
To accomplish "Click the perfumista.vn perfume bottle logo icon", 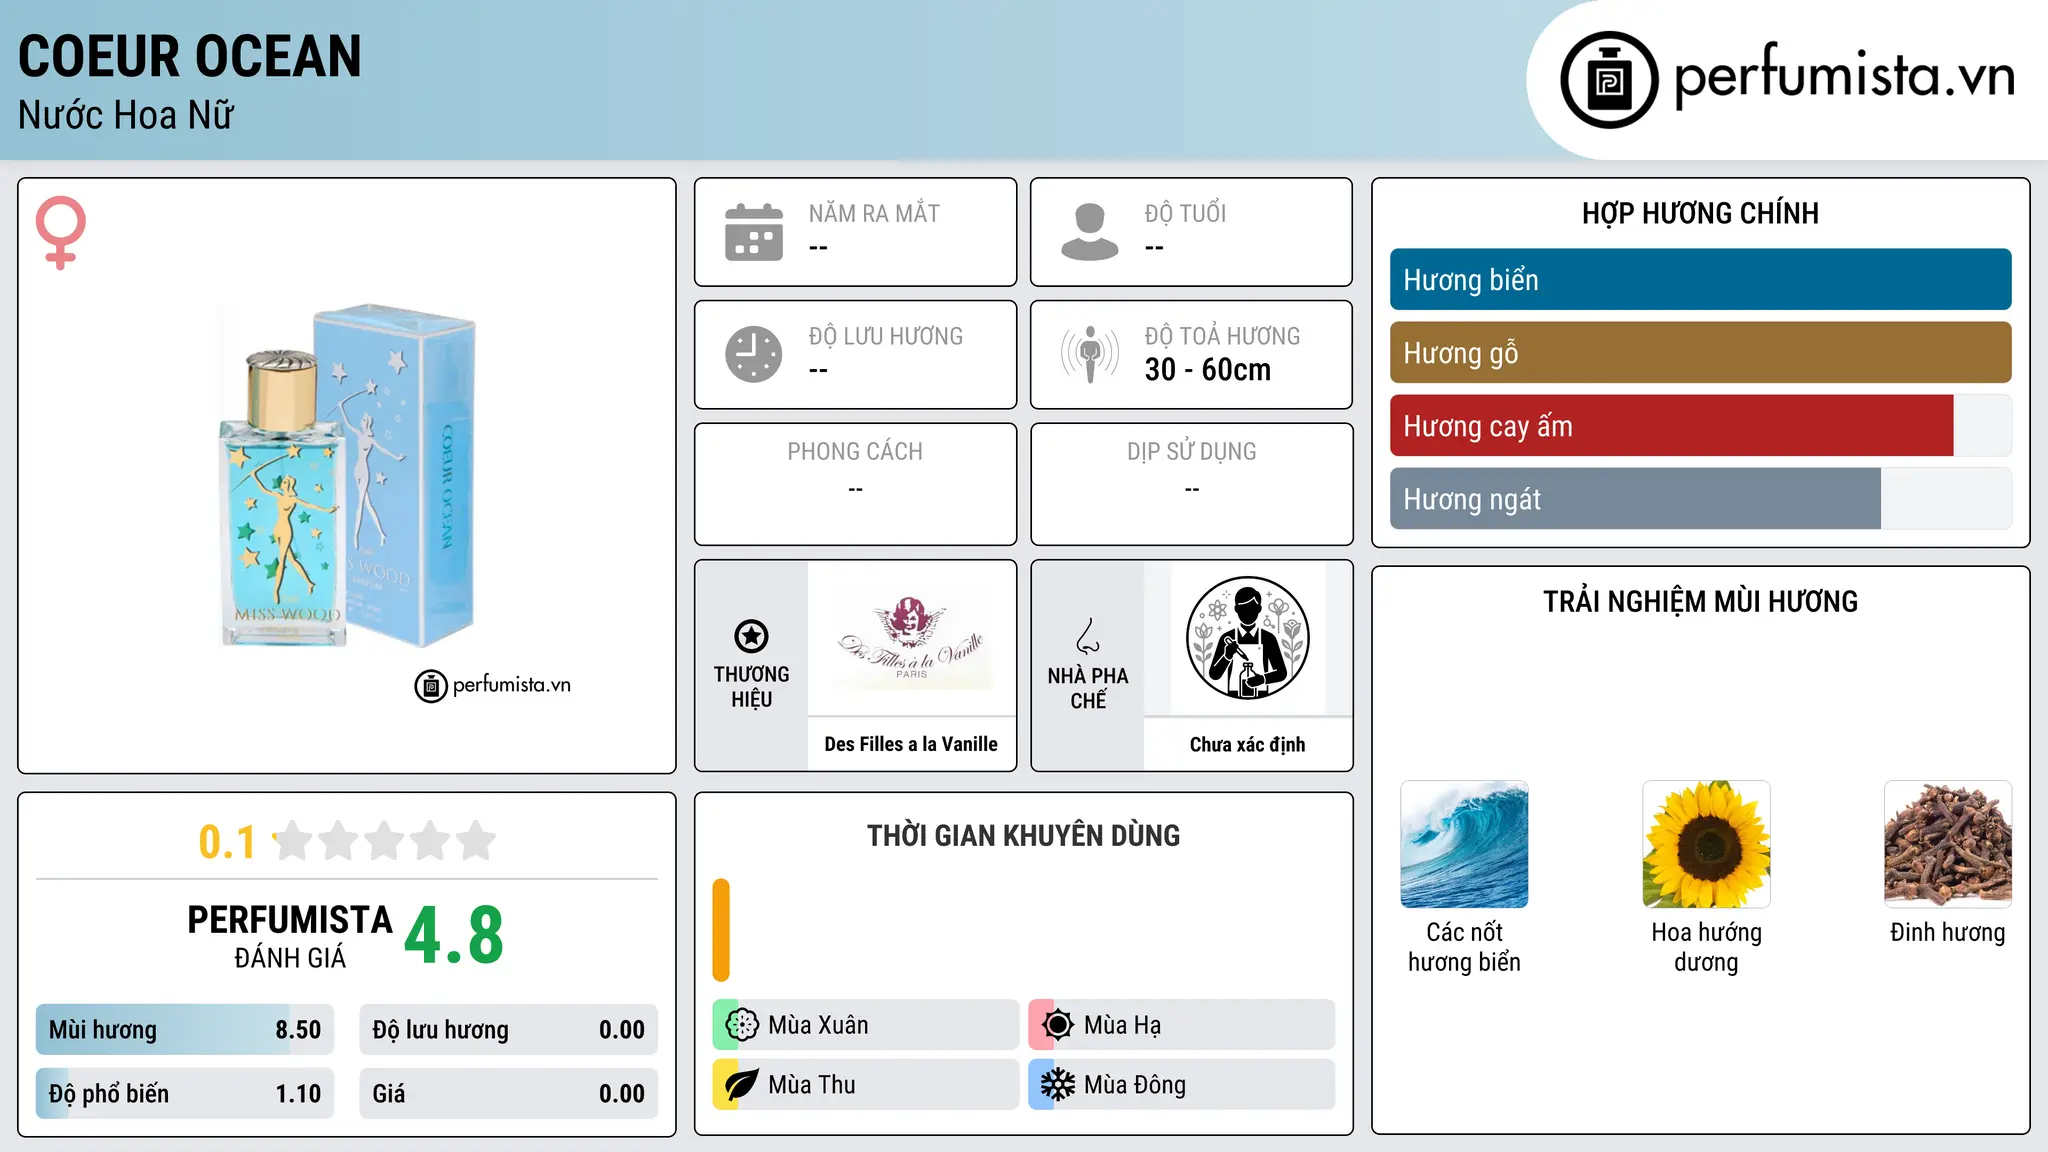I will tap(1609, 80).
